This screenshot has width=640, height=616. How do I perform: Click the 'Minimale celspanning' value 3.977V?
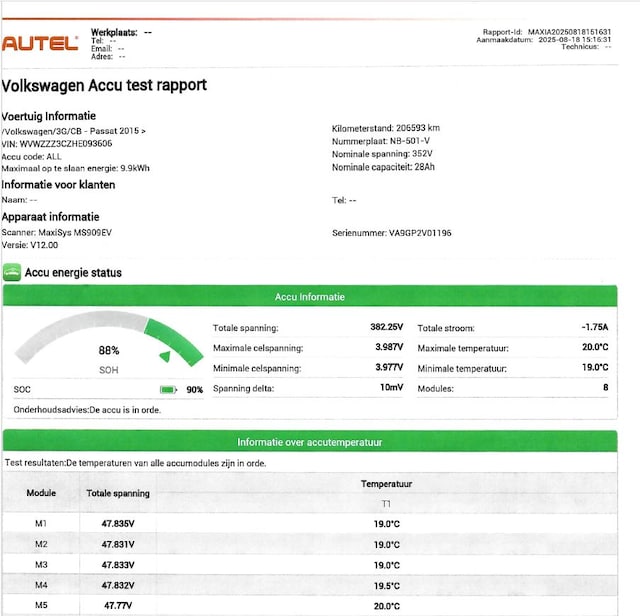389,367
